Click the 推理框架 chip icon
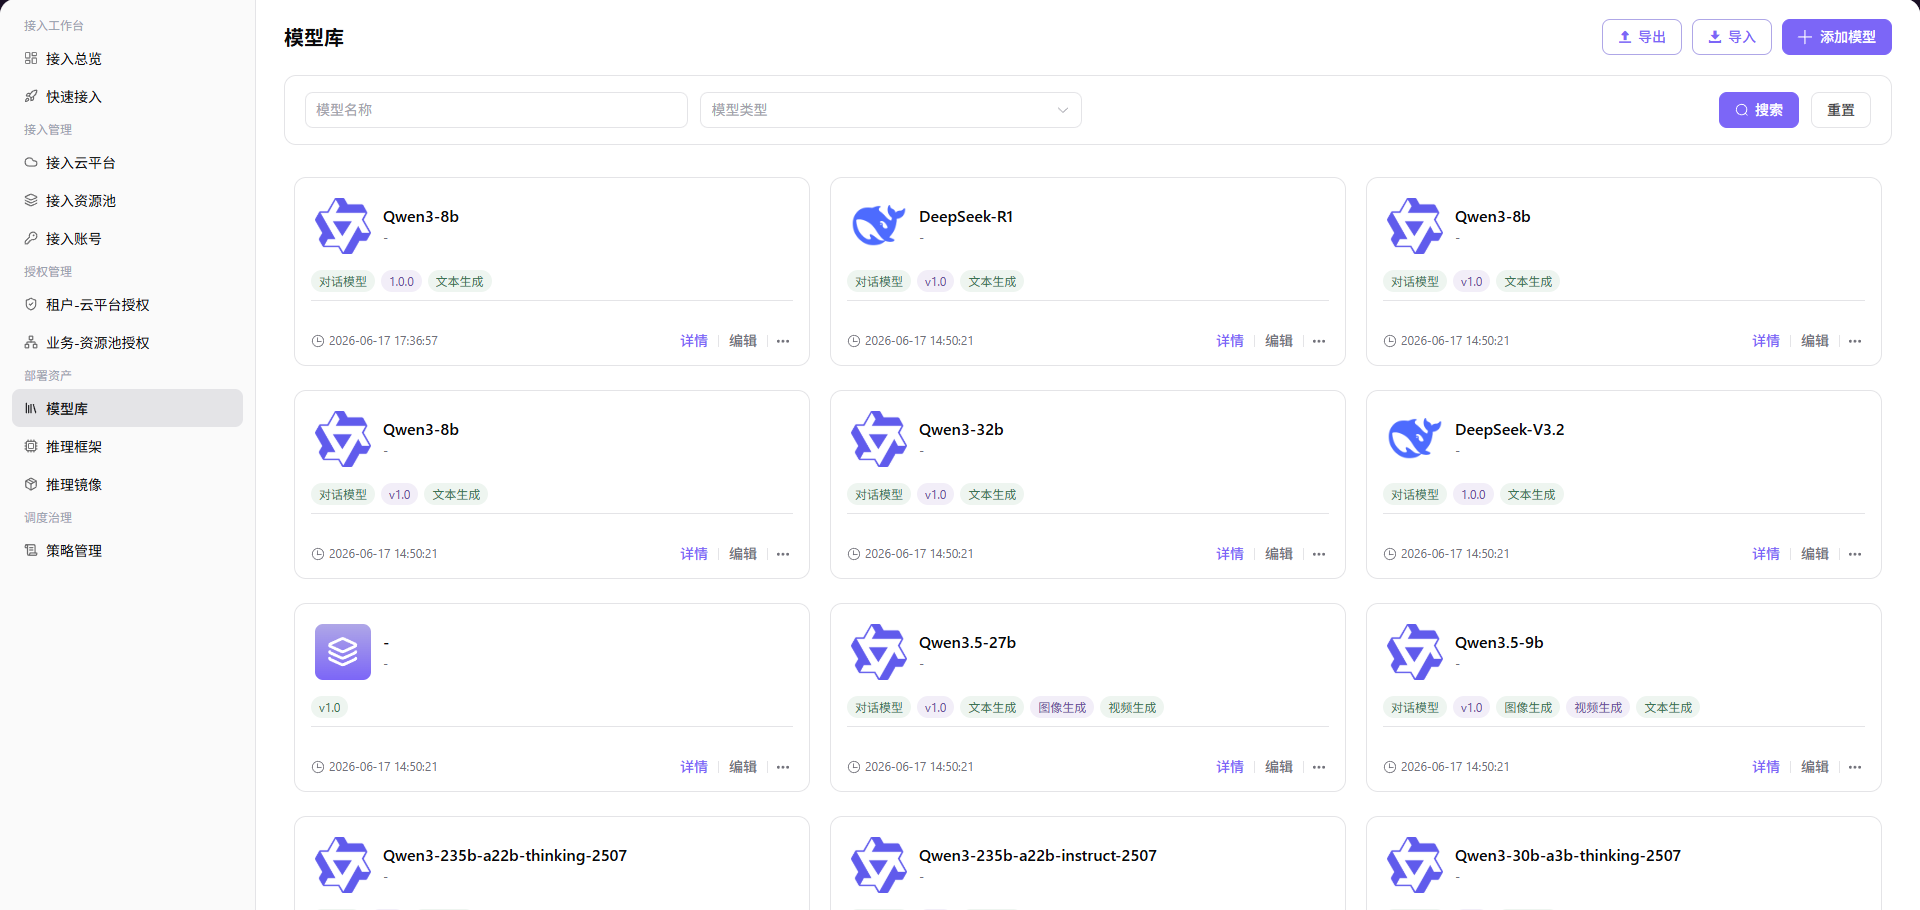 (31, 446)
